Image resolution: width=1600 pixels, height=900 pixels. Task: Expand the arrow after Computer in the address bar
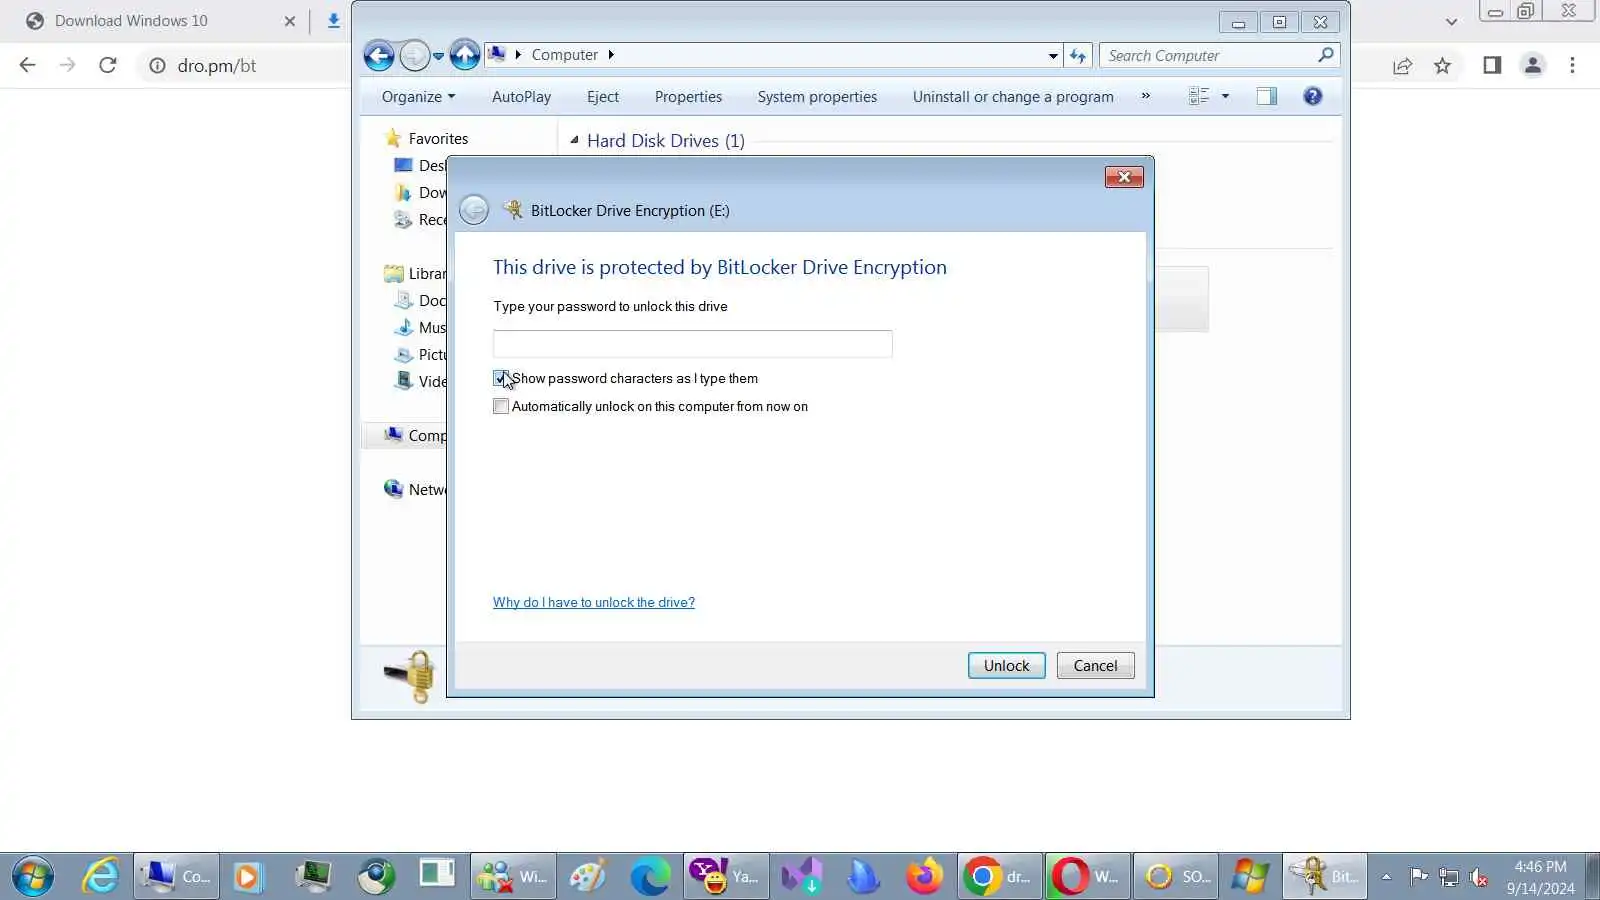[x=610, y=55]
